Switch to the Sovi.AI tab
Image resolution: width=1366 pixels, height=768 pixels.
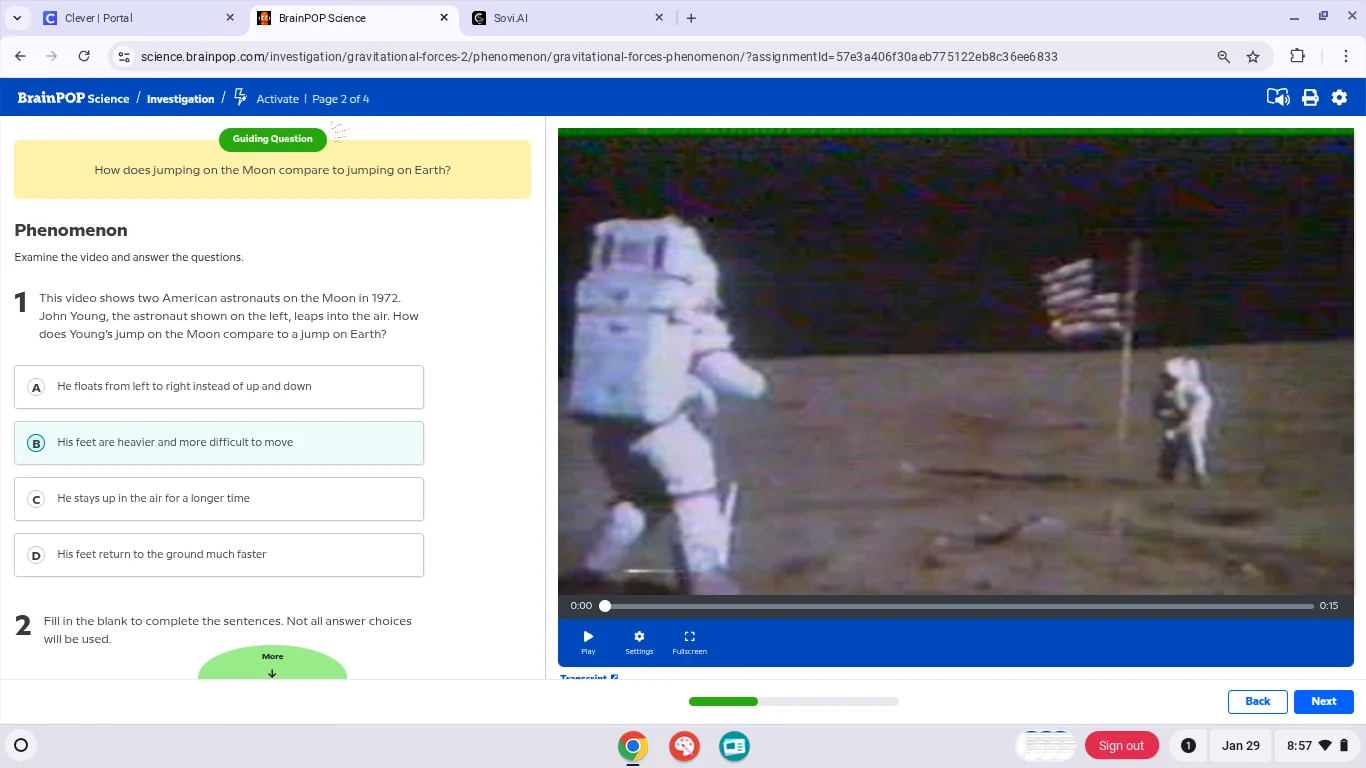[555, 18]
